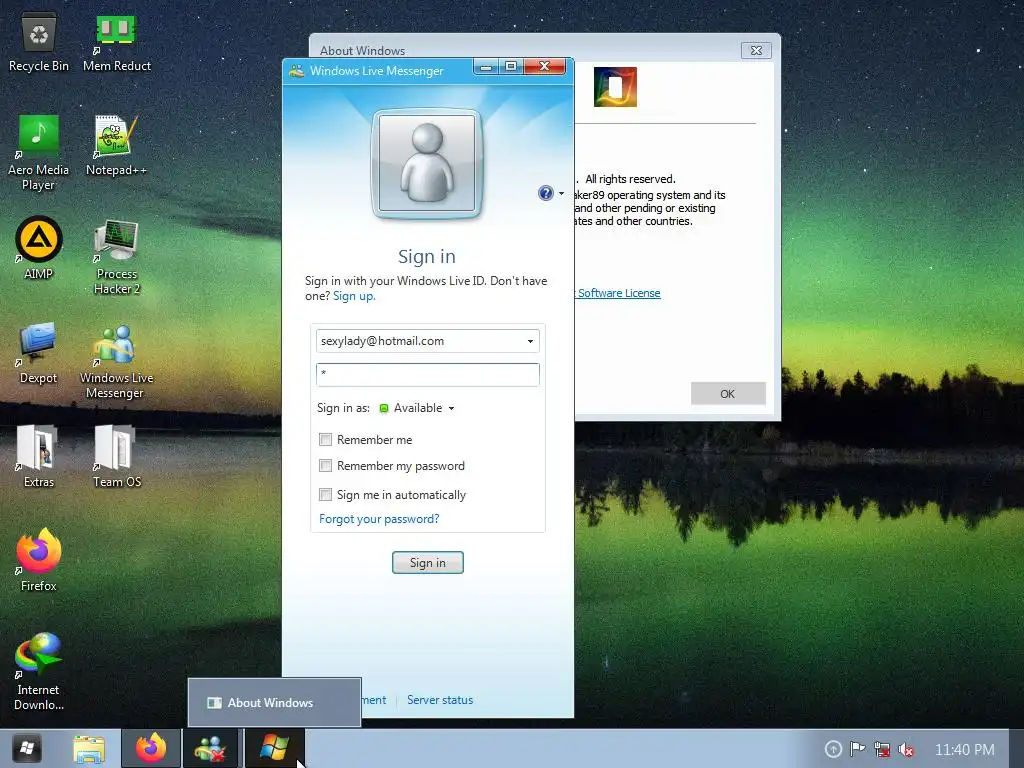Open the Server status link
This screenshot has height=768, width=1024.
(440, 699)
